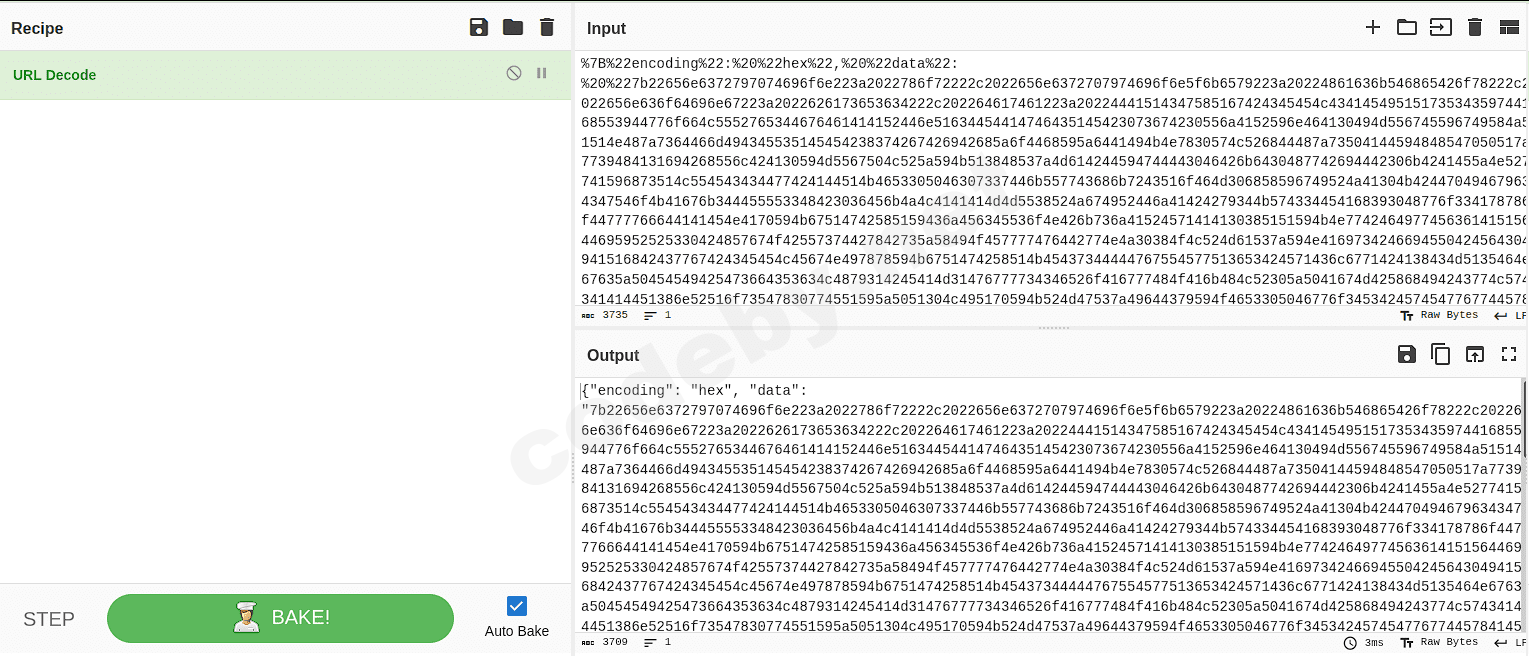
Task: Disable the URL Decode operation
Action: tap(514, 73)
